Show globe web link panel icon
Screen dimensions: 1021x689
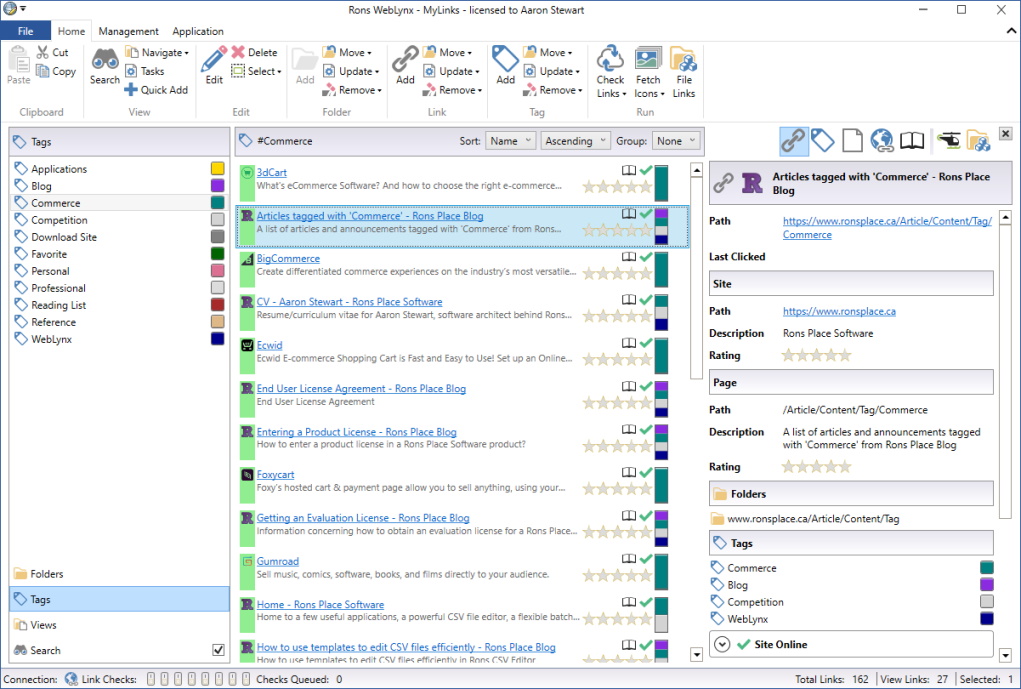pos(882,141)
